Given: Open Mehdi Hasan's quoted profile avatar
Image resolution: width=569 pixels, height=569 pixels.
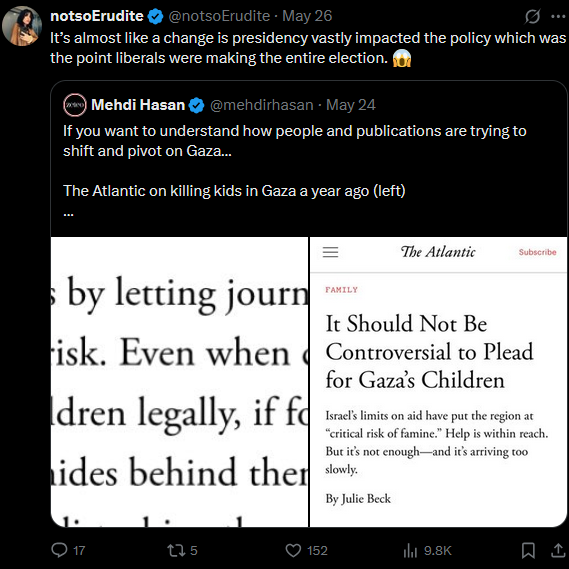Looking at the screenshot, I should tap(75, 105).
